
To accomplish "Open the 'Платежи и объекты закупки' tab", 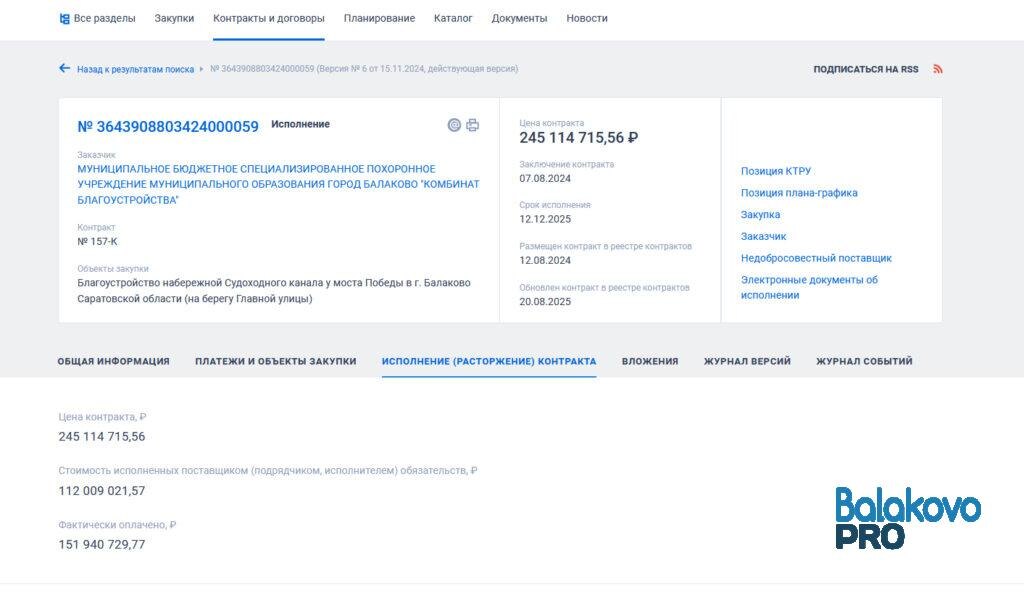I will (273, 361).
